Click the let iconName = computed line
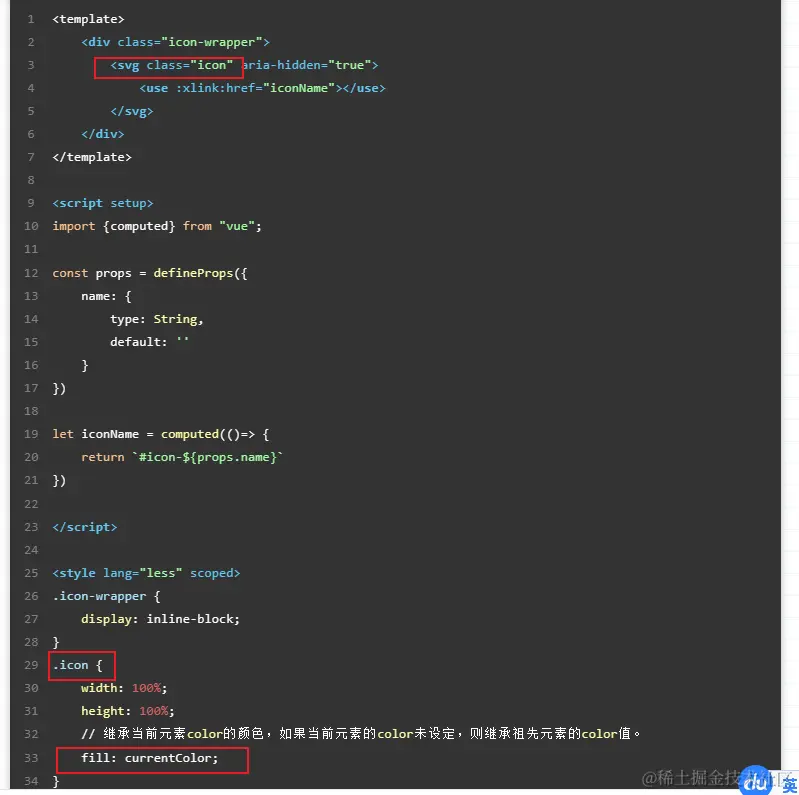The height and width of the screenshot is (795, 799). point(161,434)
